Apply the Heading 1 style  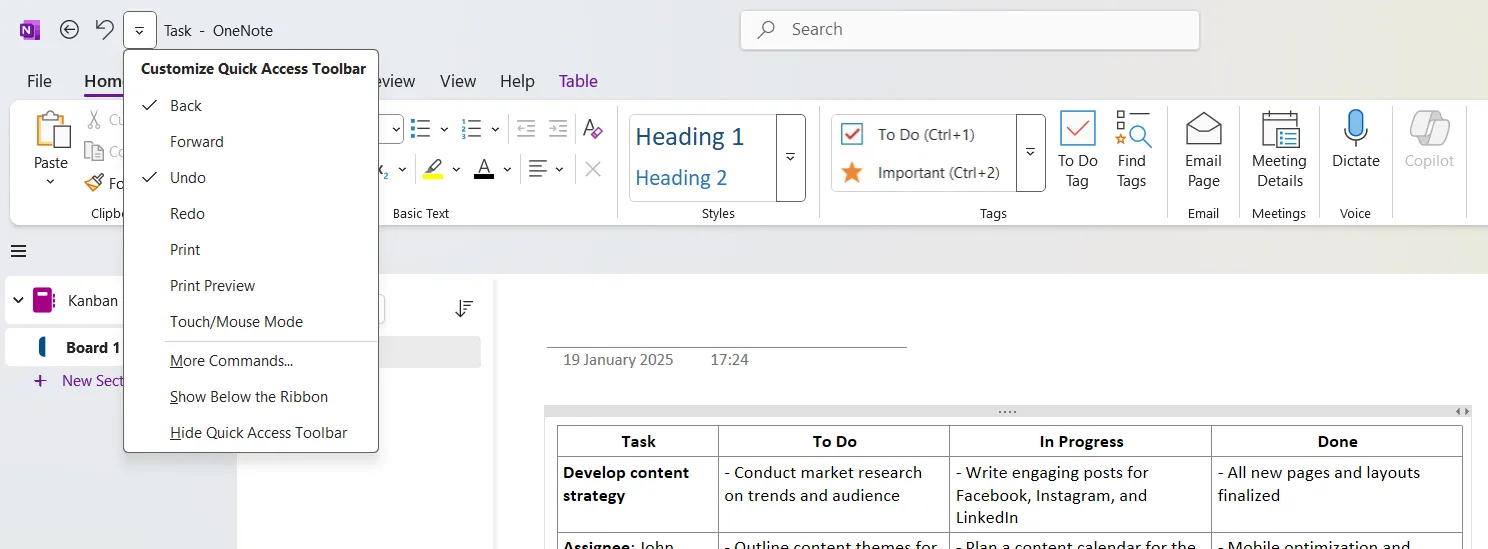[690, 137]
